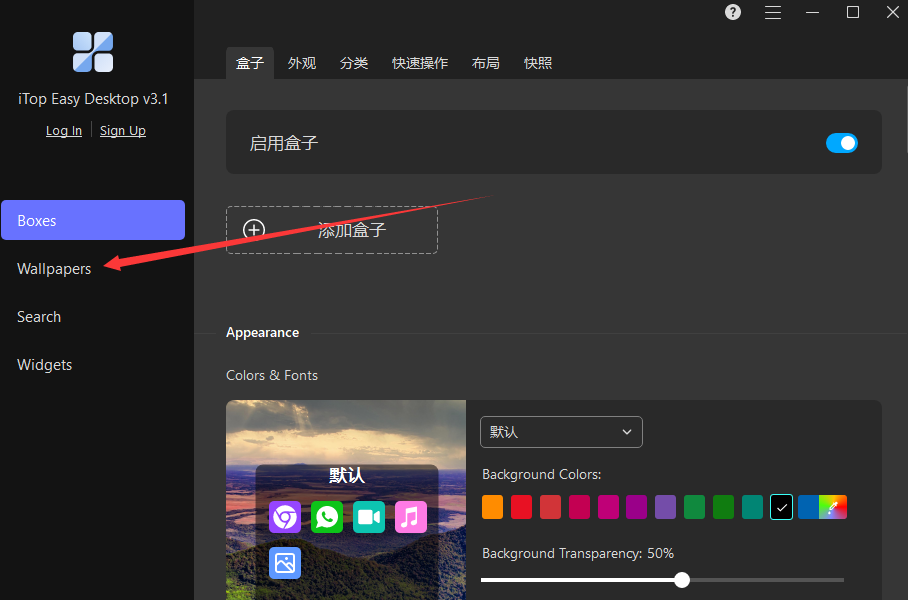Switch to the 盒子 tab

point(250,63)
